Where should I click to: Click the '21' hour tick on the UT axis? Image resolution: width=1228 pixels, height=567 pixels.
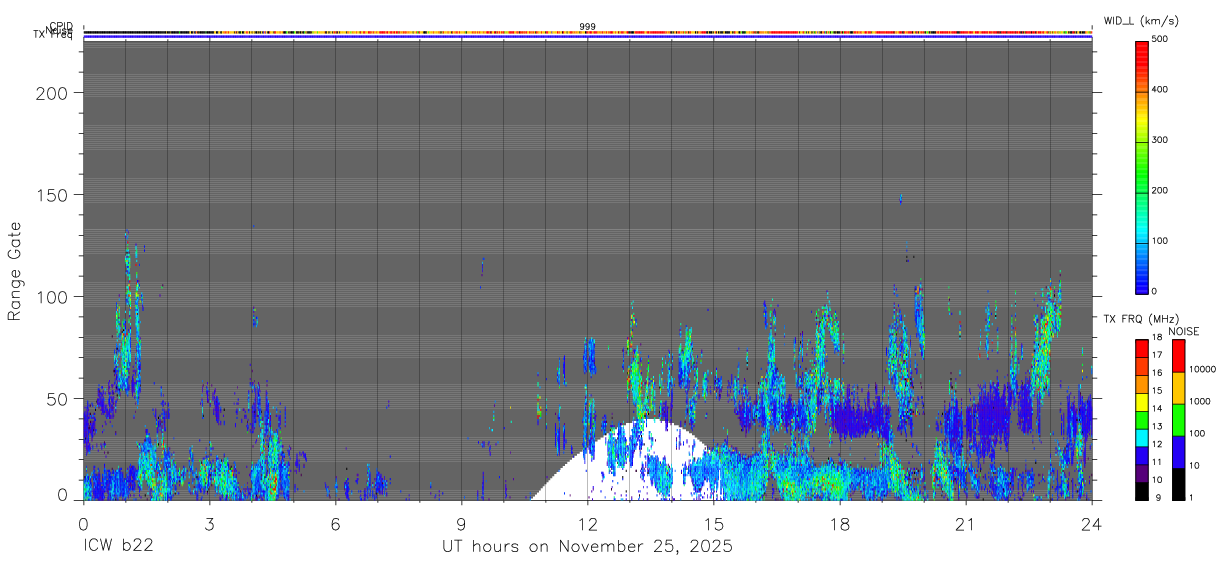[x=966, y=524]
